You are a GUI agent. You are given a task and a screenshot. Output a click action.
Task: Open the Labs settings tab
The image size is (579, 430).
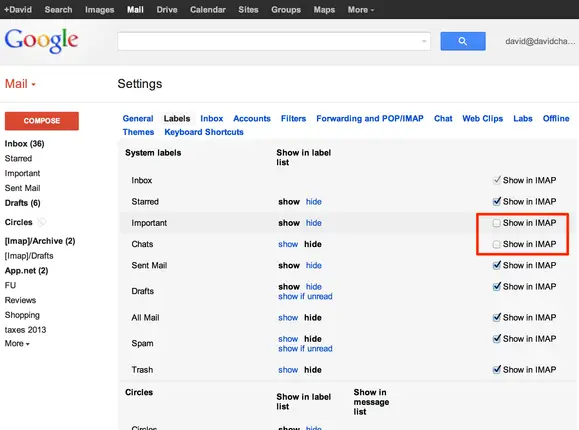click(x=523, y=119)
